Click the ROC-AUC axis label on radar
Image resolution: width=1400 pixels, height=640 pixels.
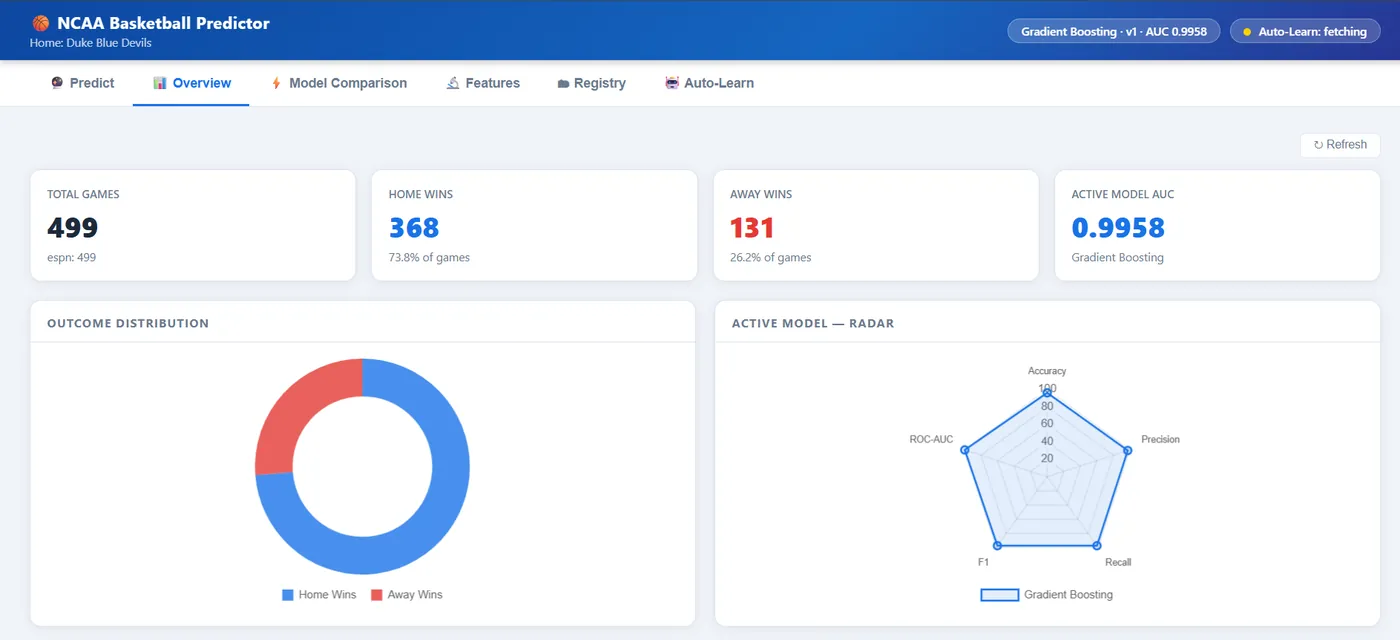[931, 440]
